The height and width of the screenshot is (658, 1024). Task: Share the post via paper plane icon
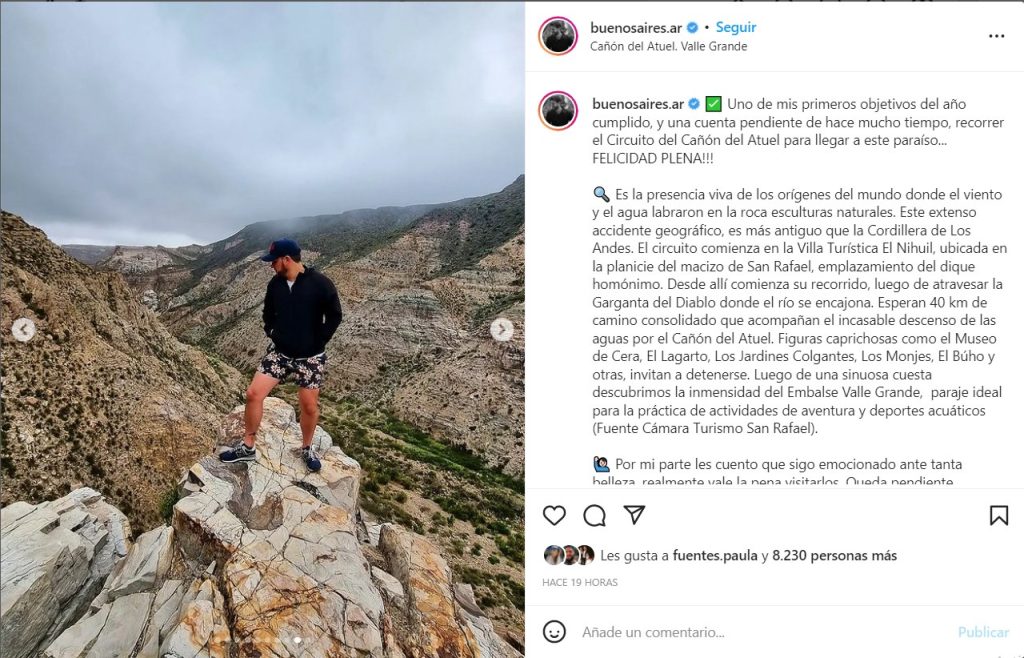[634, 515]
